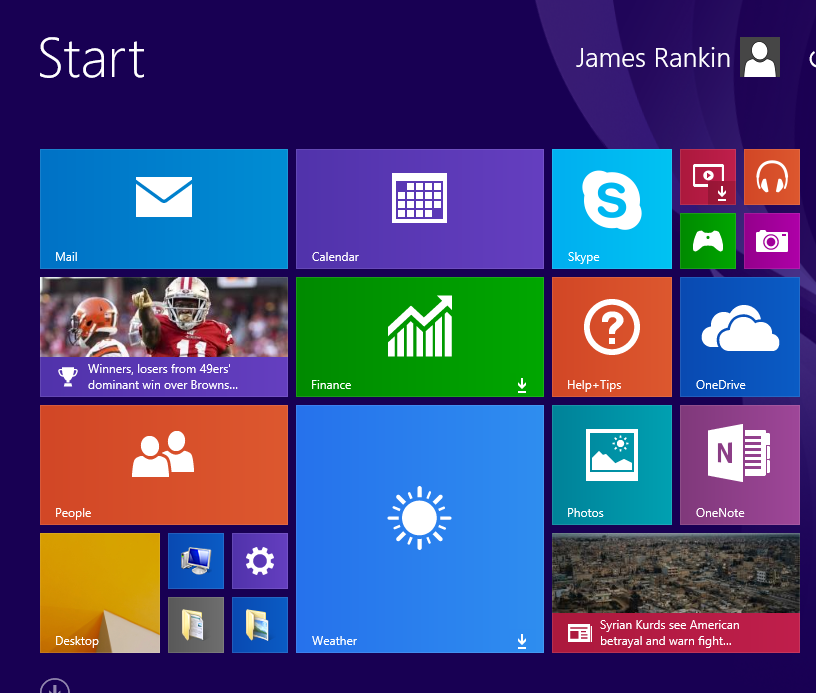Open the People tile

click(x=164, y=465)
